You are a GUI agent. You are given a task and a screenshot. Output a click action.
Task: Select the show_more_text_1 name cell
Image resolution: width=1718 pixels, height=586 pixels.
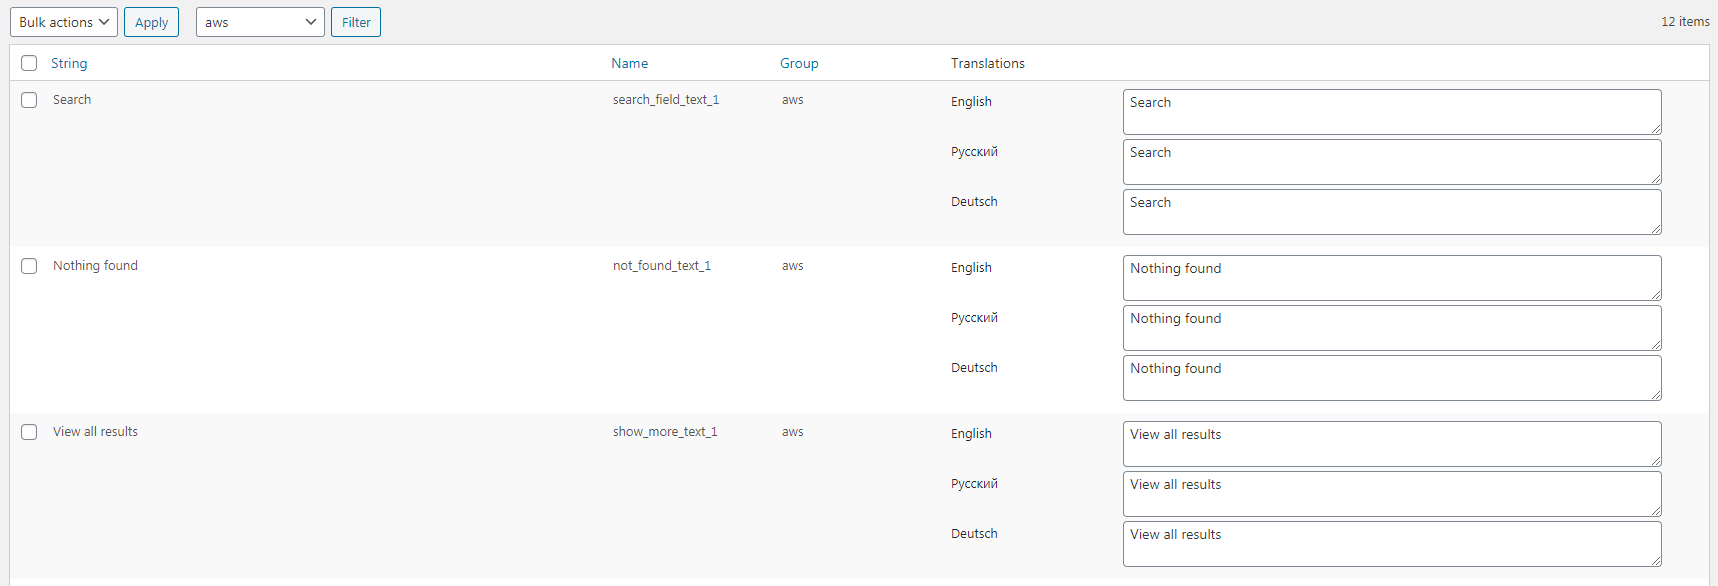pos(665,432)
